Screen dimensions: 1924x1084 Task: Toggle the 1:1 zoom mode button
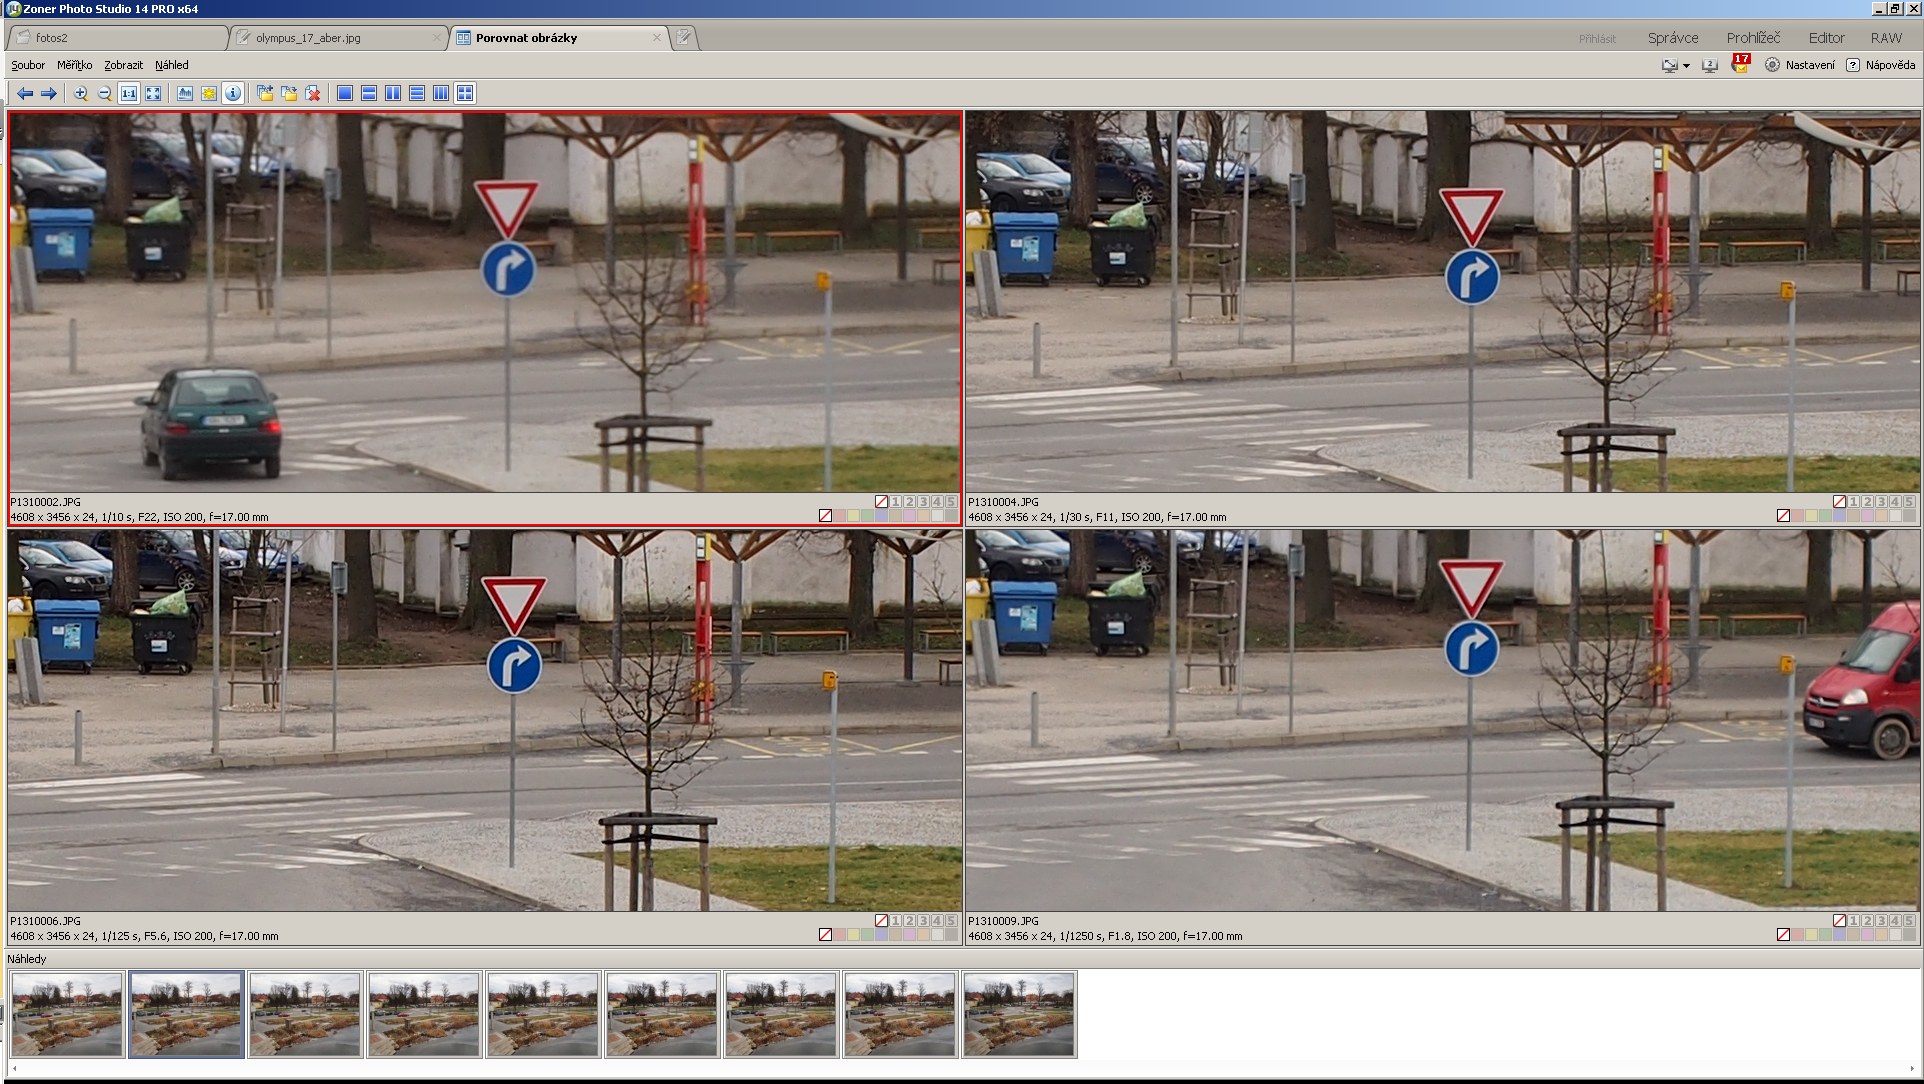[129, 93]
